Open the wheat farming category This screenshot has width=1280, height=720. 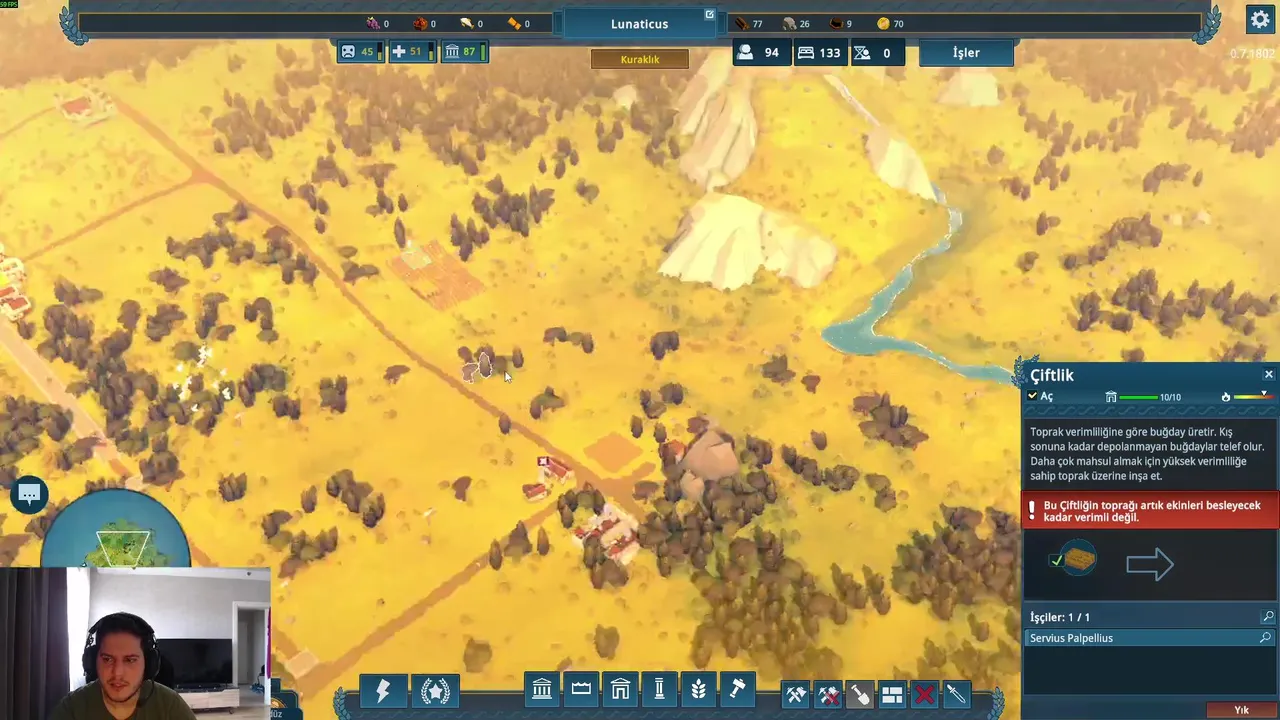point(698,689)
